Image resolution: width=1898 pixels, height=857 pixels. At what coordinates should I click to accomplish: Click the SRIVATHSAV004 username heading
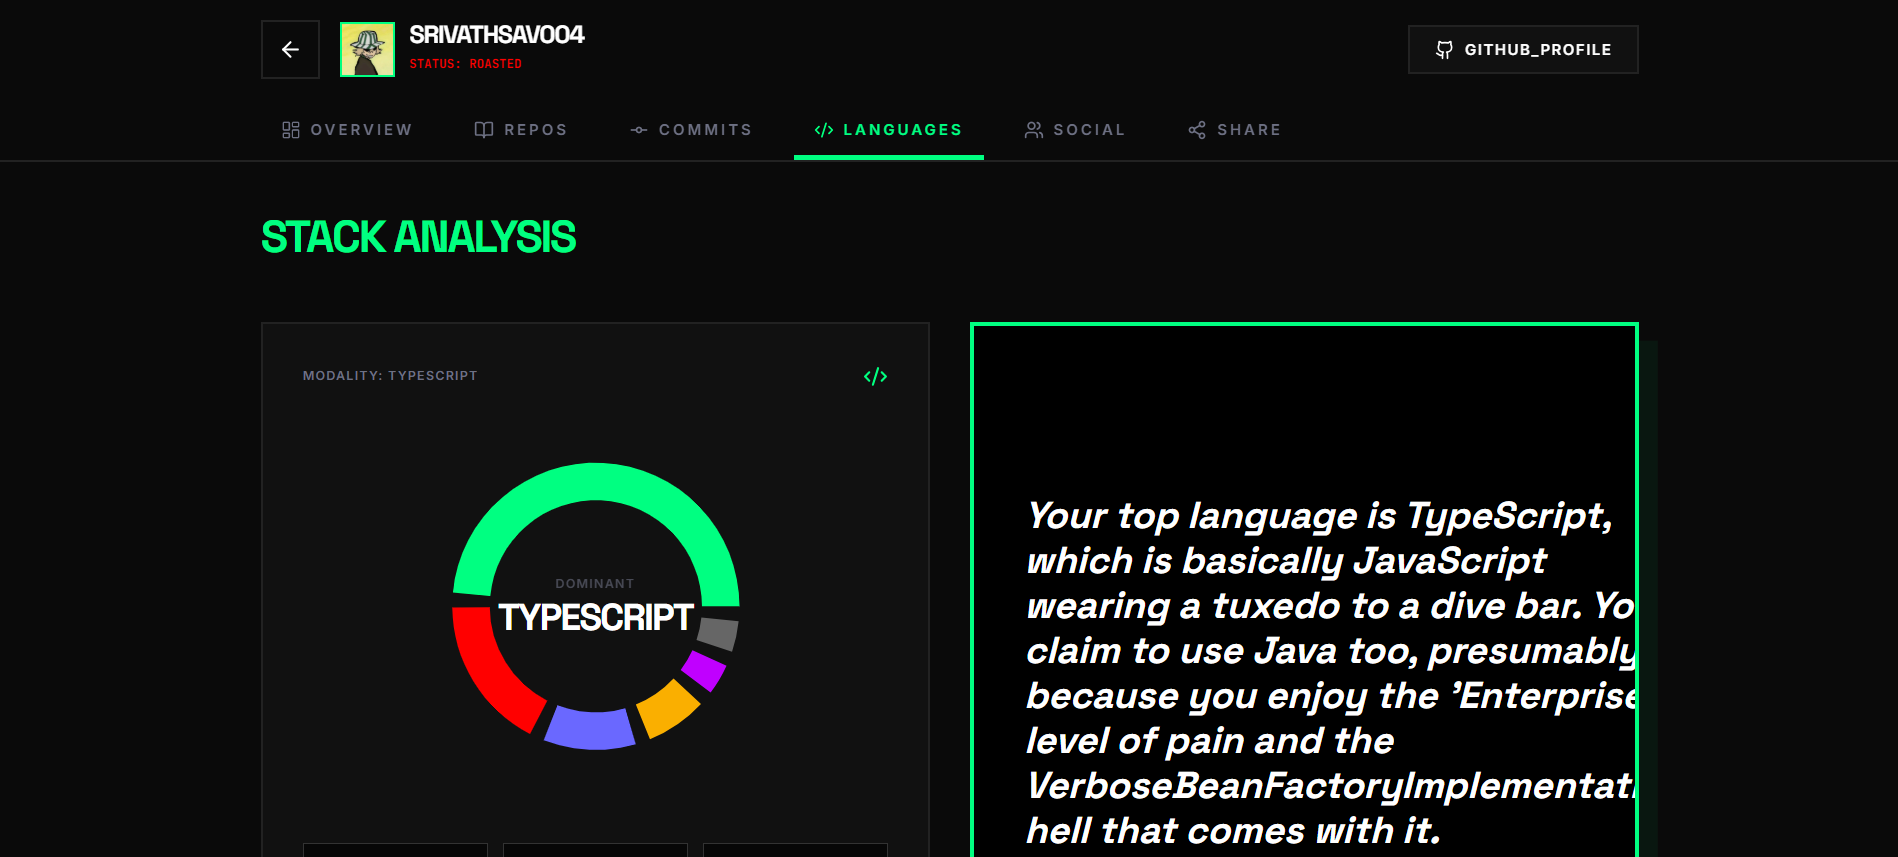(497, 35)
